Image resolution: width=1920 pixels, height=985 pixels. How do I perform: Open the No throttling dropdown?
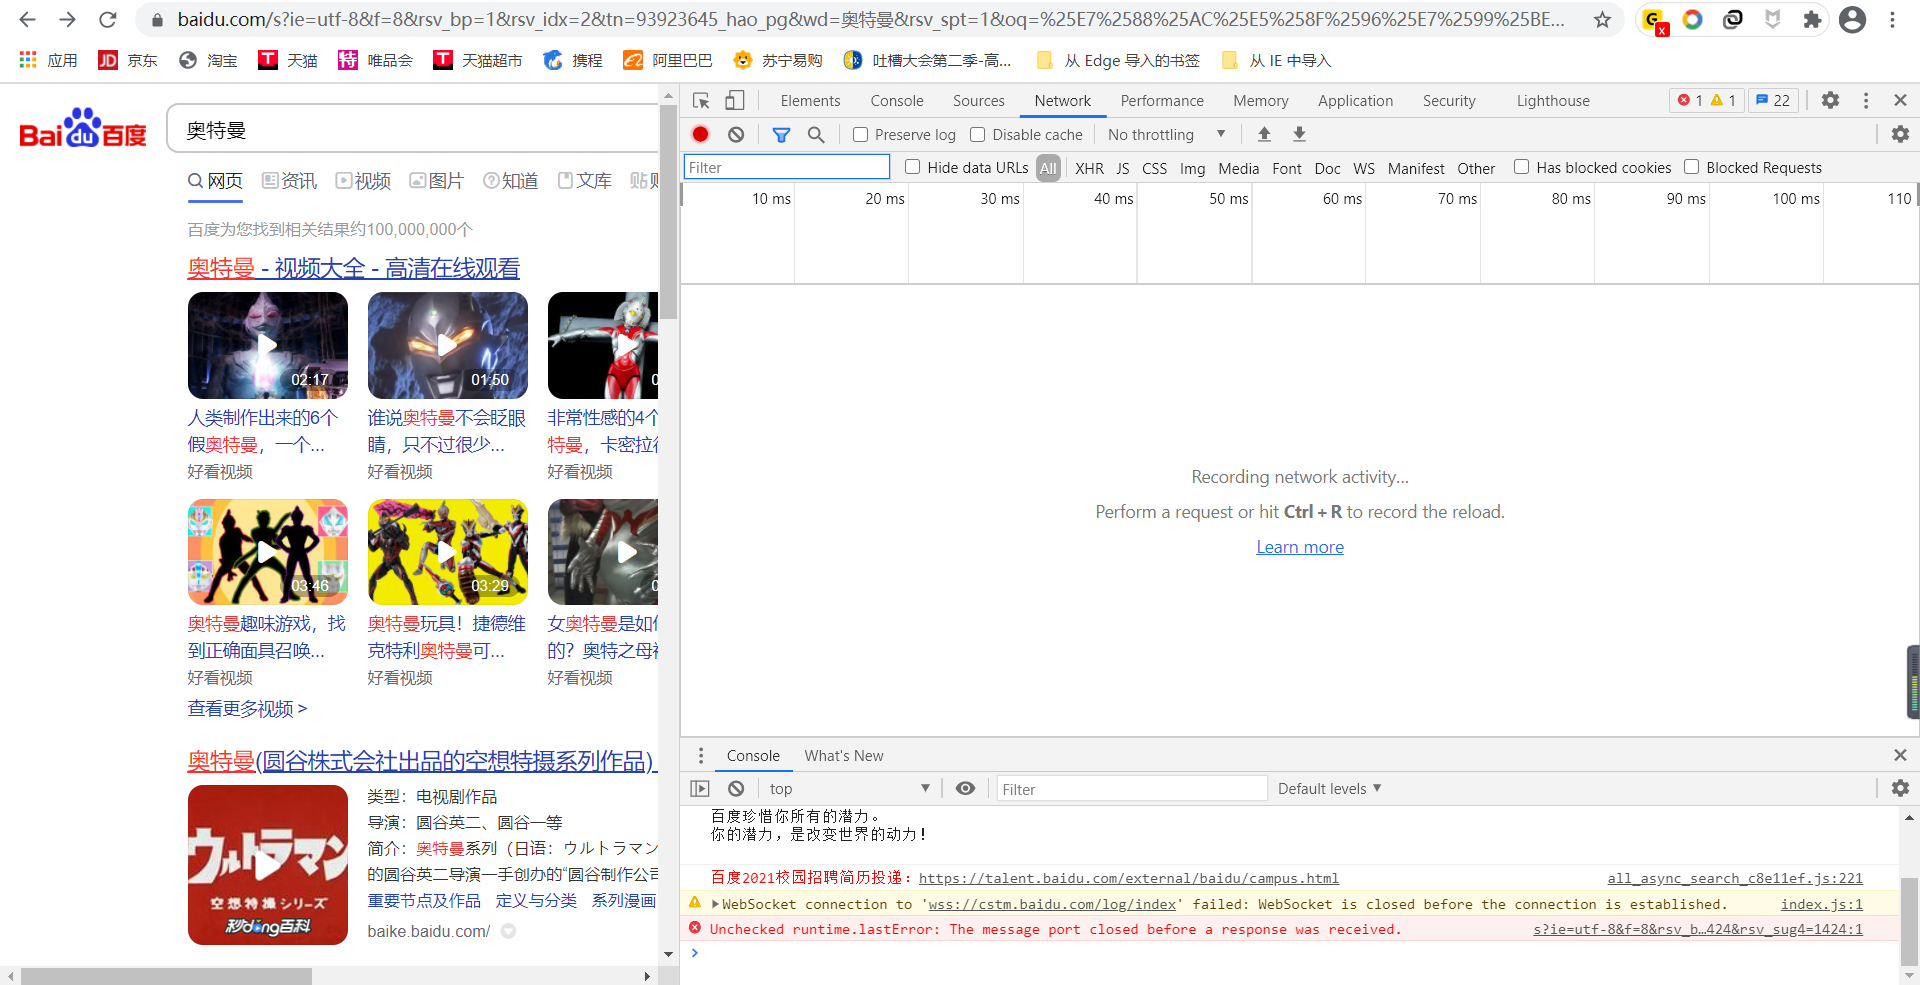pyautogui.click(x=1166, y=134)
